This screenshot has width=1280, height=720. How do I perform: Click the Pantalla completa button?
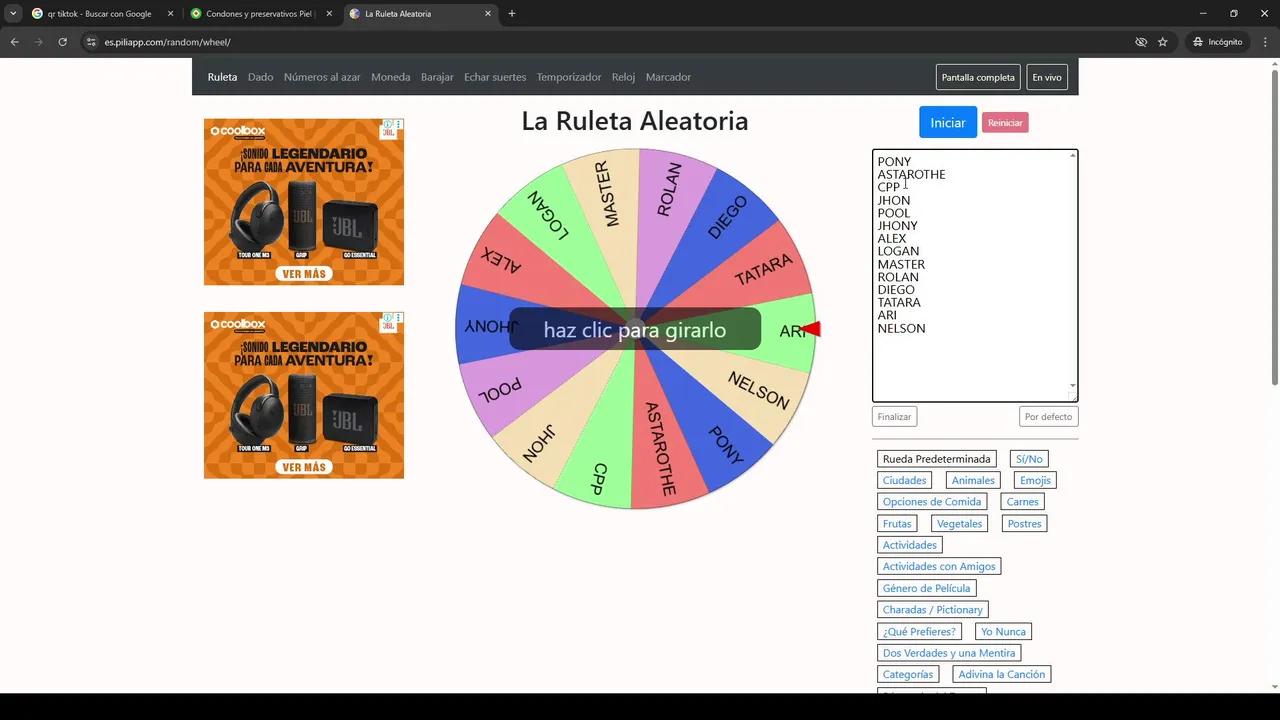(978, 77)
